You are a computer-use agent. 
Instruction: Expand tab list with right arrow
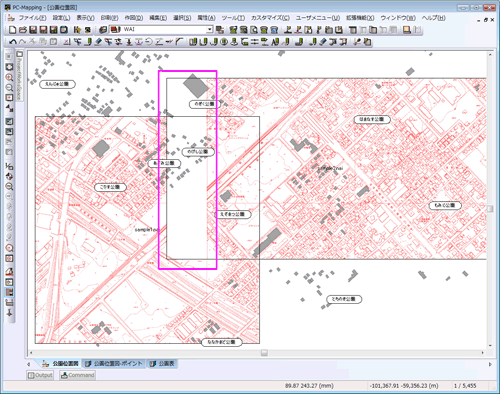pyautogui.click(x=490, y=364)
